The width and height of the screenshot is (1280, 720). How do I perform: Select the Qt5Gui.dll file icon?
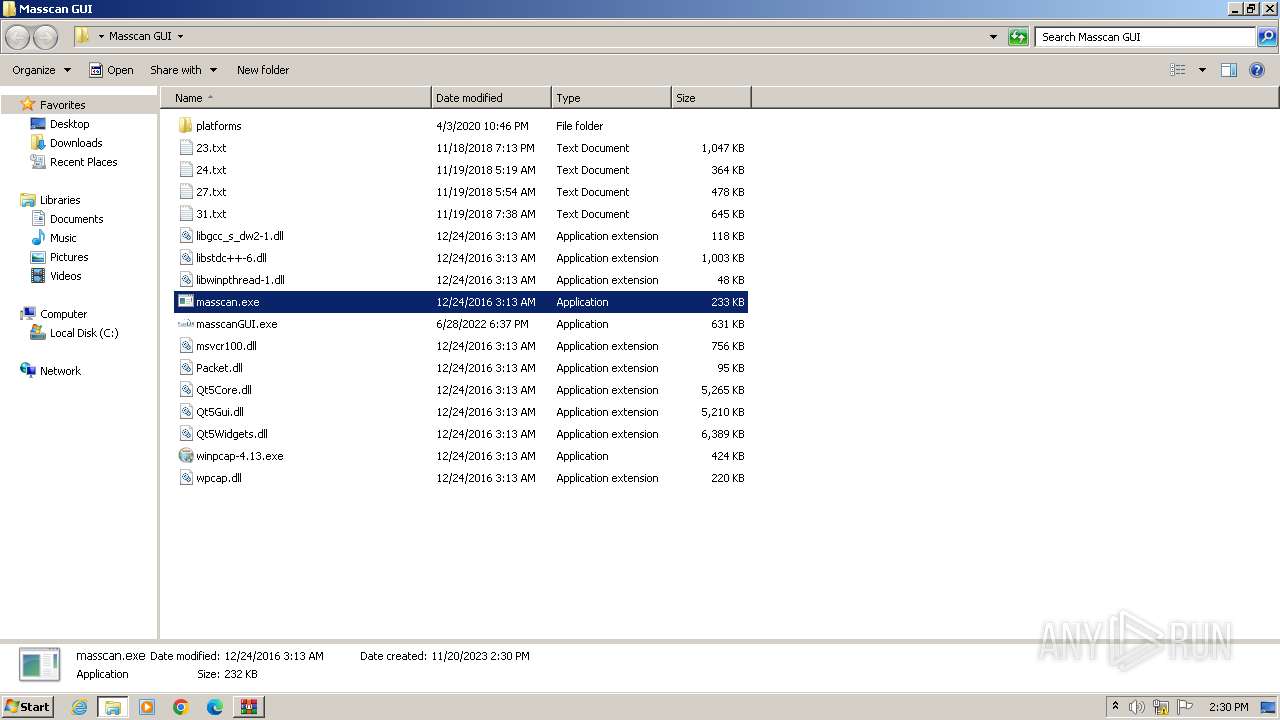coord(185,412)
